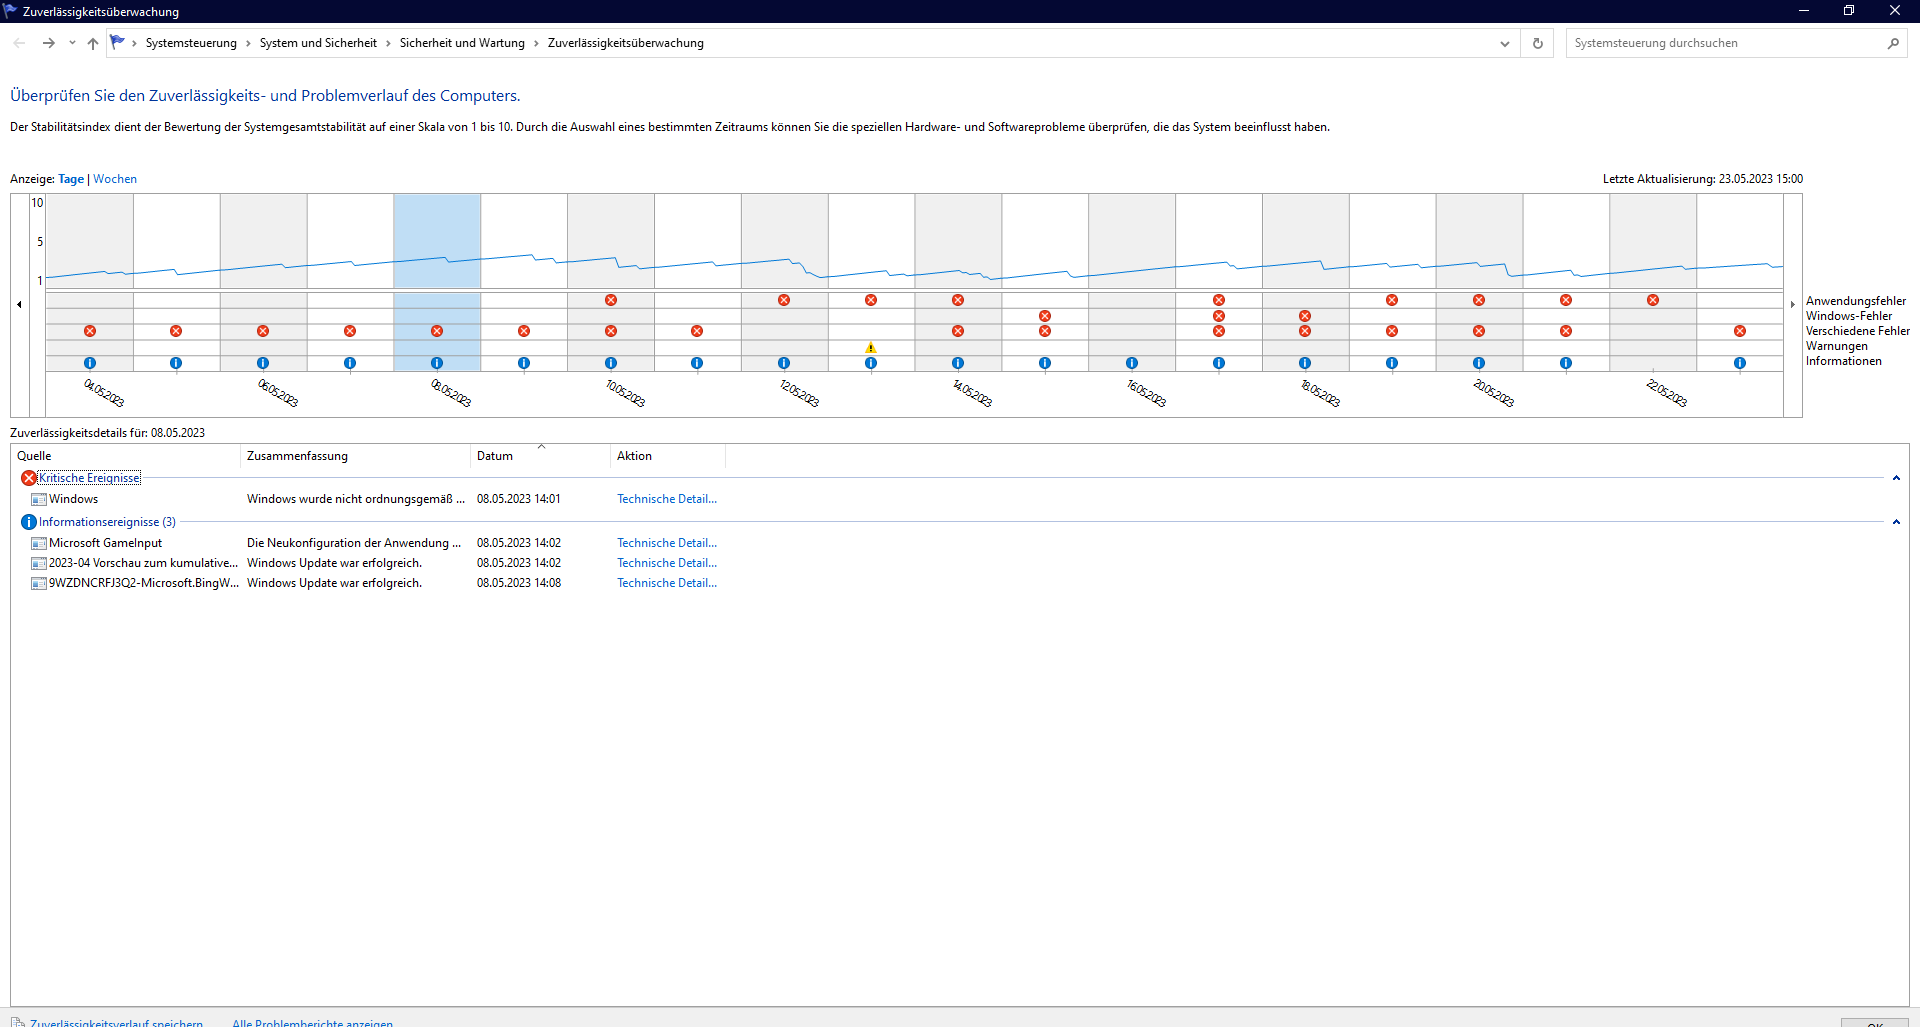Collapse the Informationsereignisse group chevron

[1896, 522]
